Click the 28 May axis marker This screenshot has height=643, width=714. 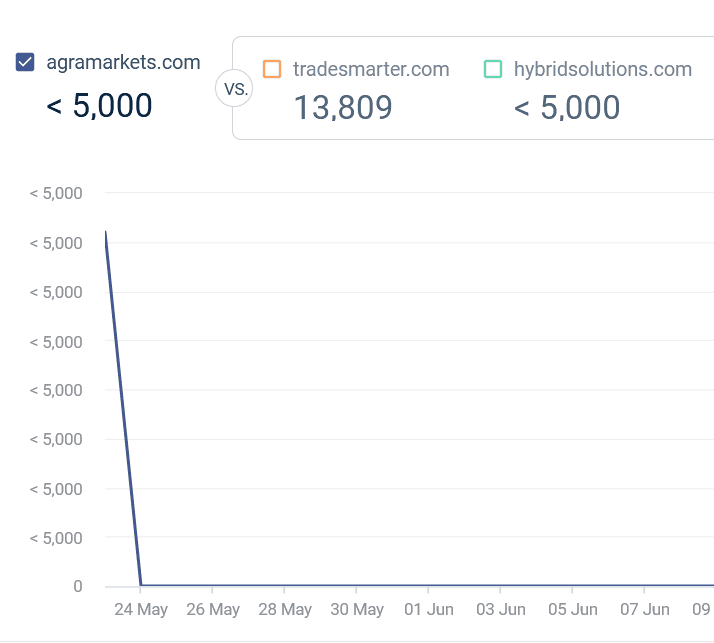tap(285, 609)
